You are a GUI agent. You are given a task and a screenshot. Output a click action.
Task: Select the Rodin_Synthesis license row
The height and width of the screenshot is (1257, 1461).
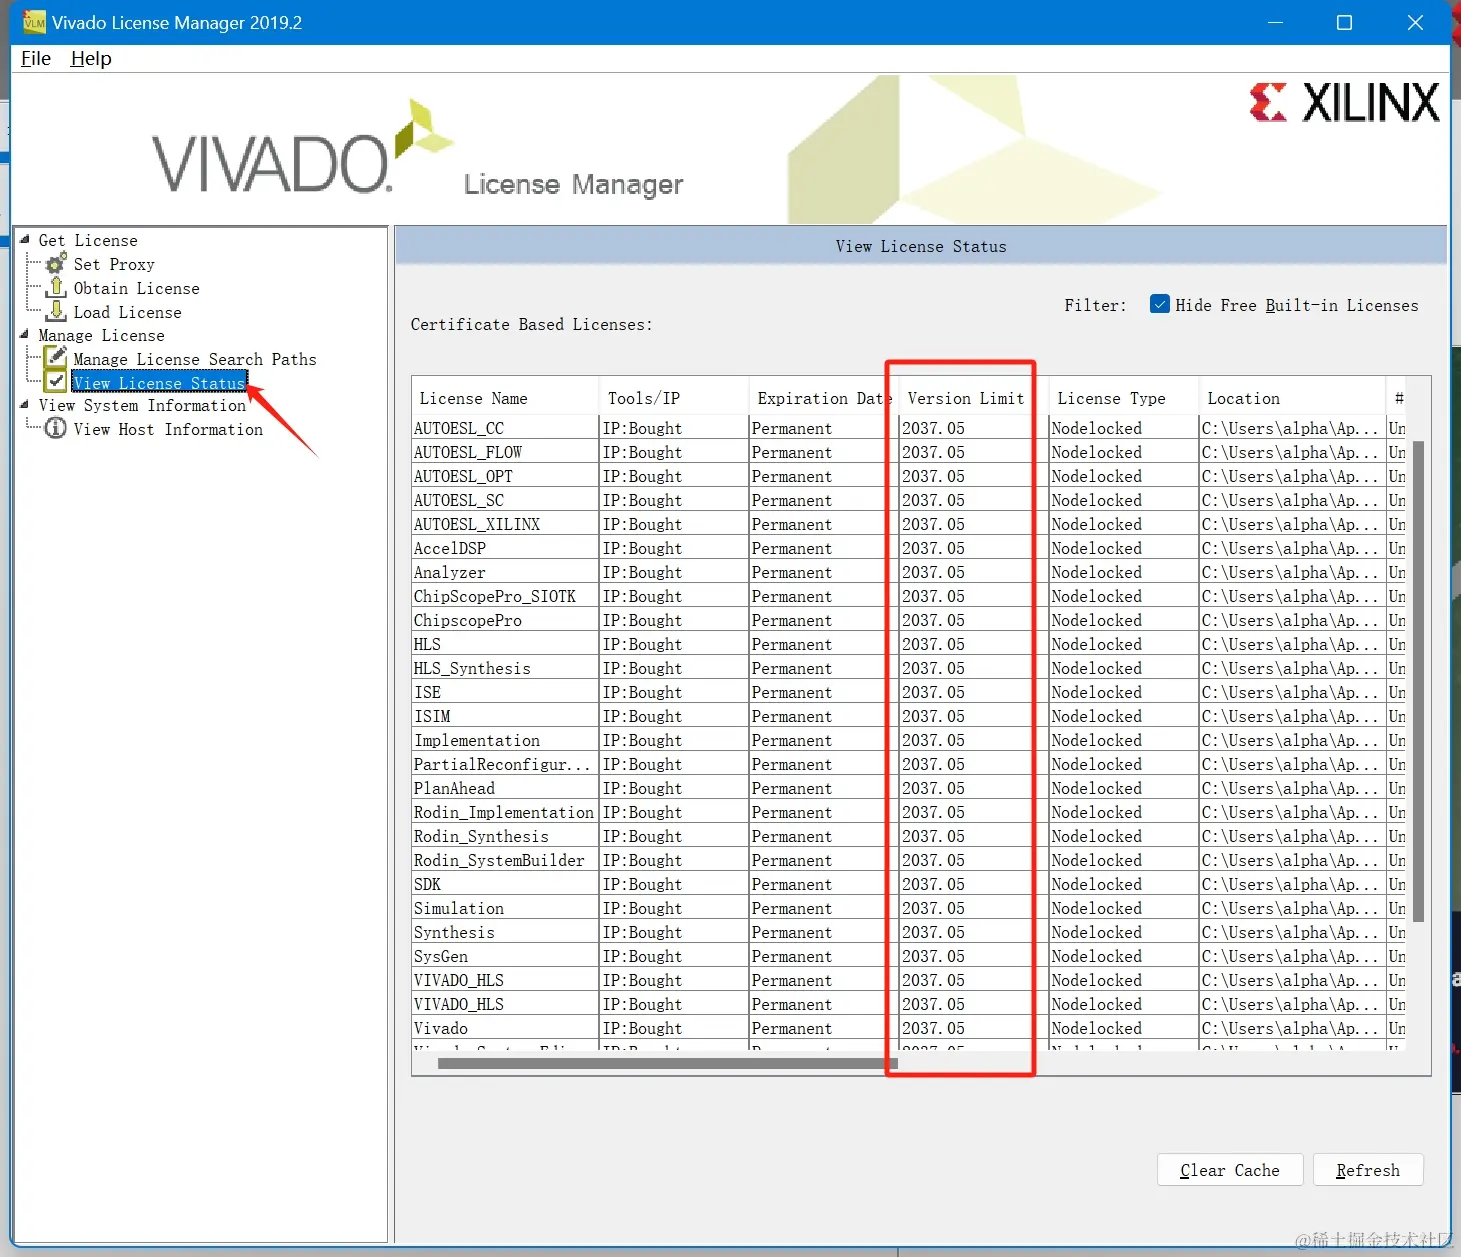click(908, 836)
